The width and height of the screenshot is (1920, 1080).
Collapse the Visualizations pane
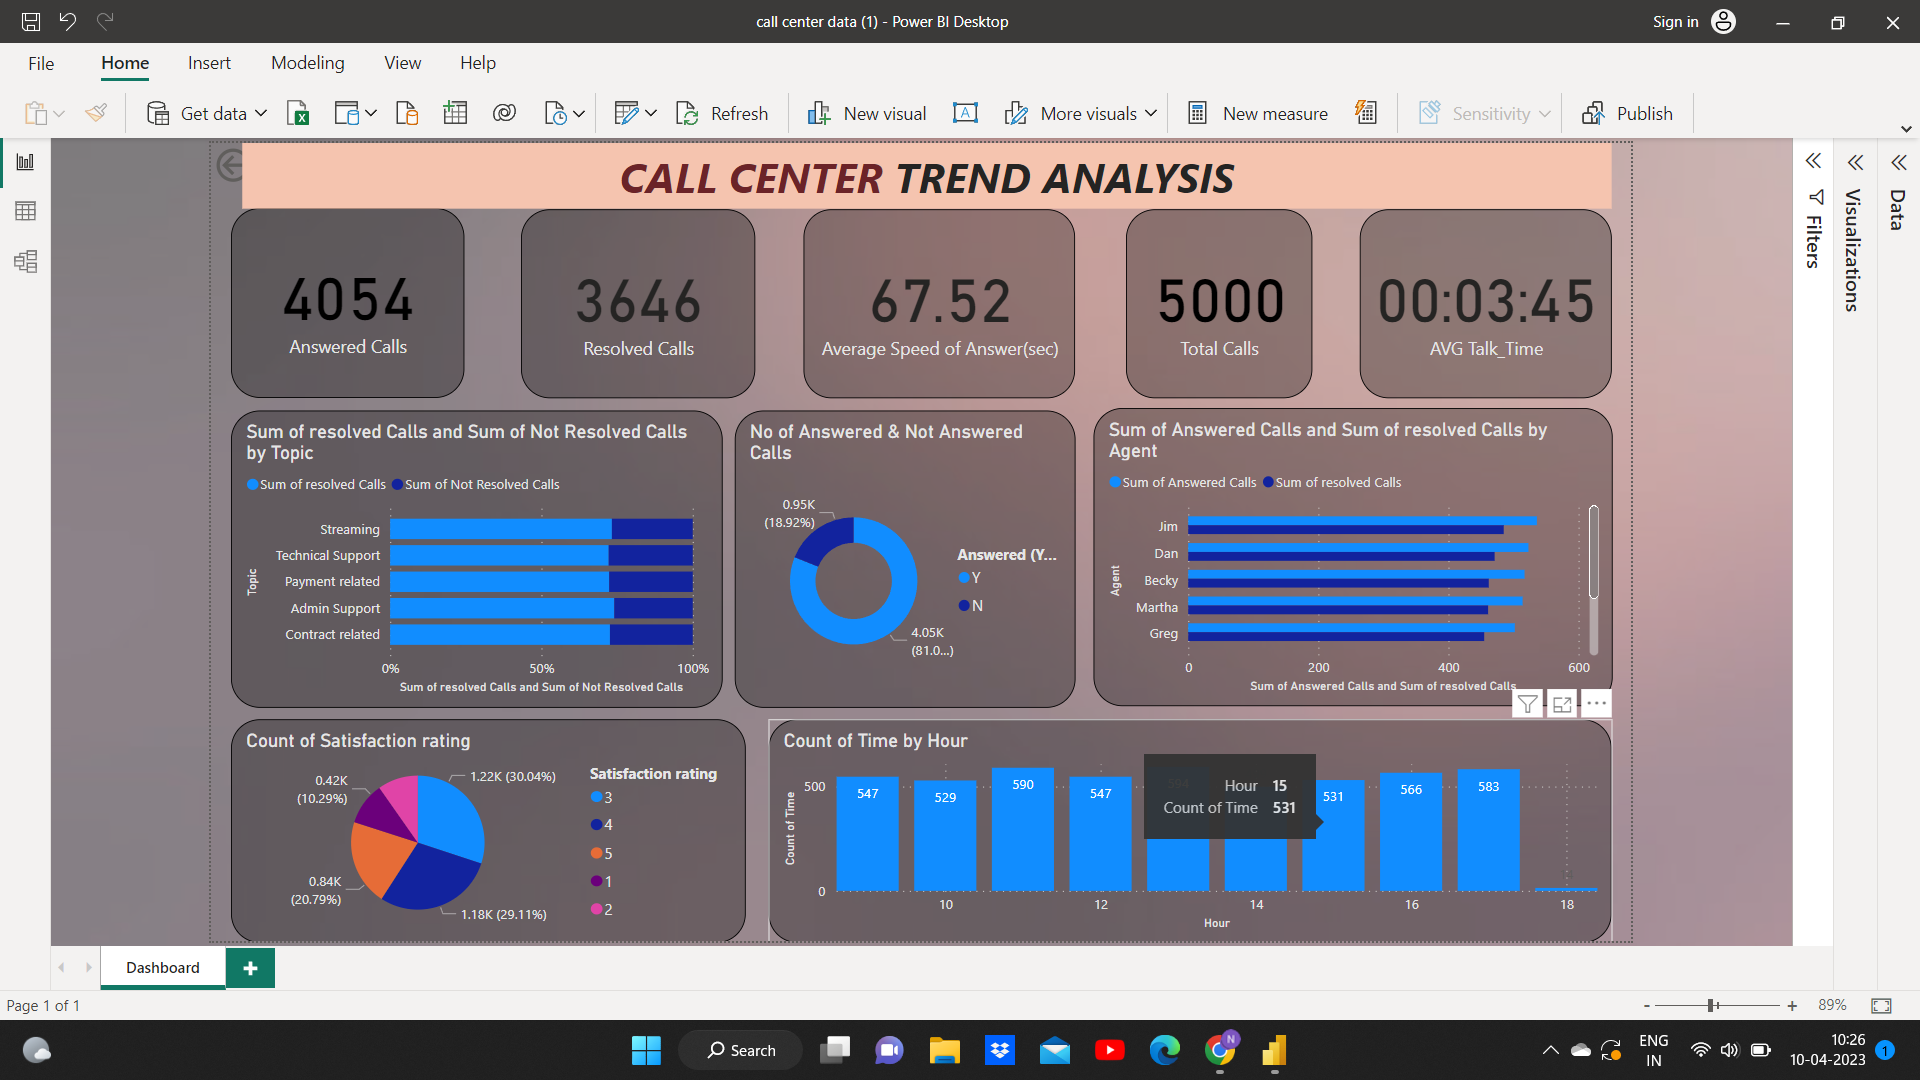tap(1856, 162)
